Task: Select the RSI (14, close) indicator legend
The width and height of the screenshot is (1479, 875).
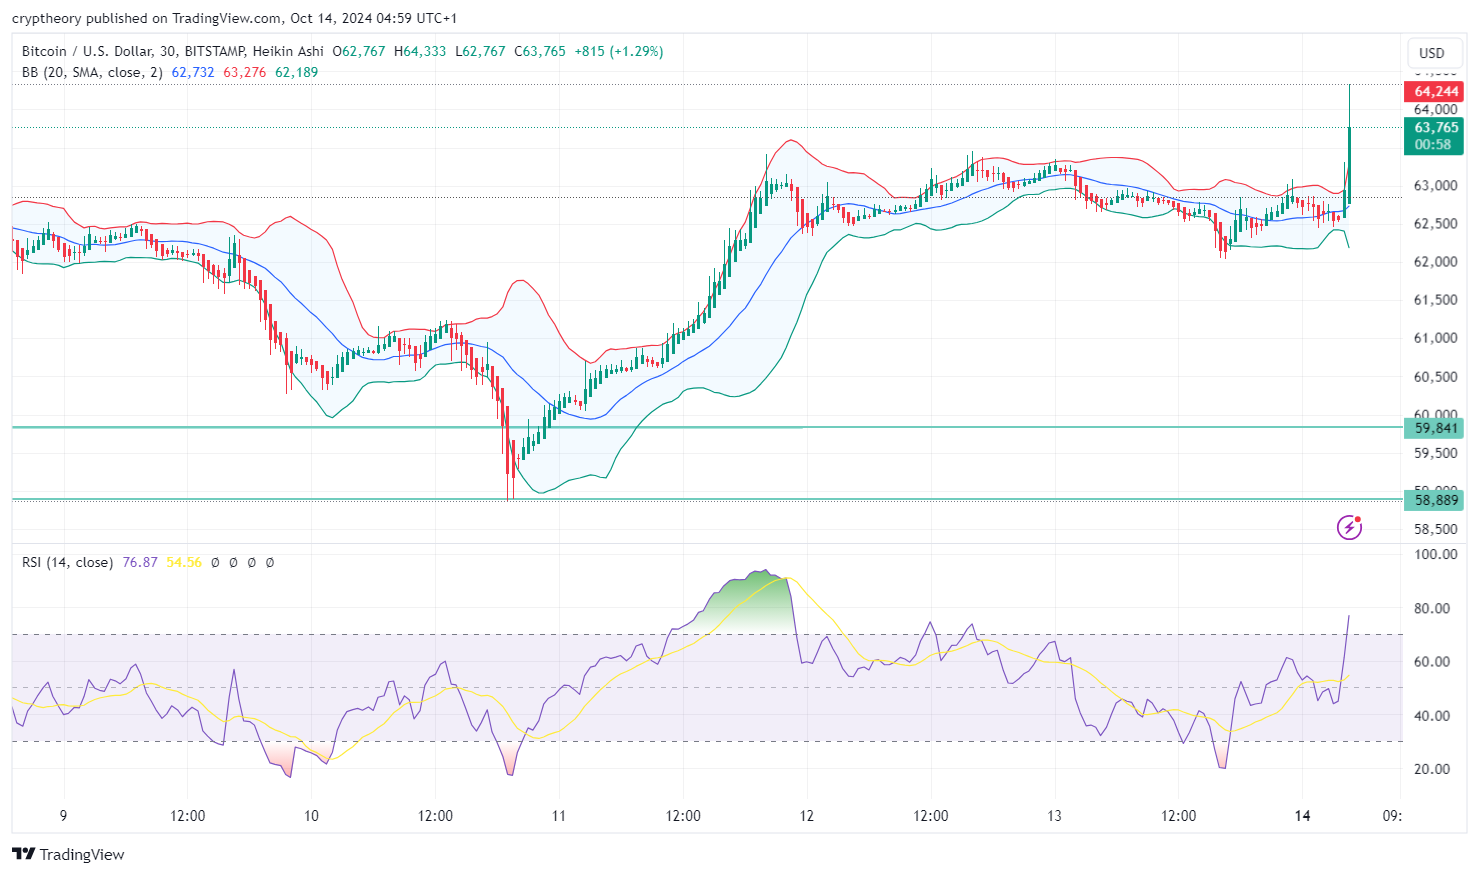Action: tap(68, 562)
